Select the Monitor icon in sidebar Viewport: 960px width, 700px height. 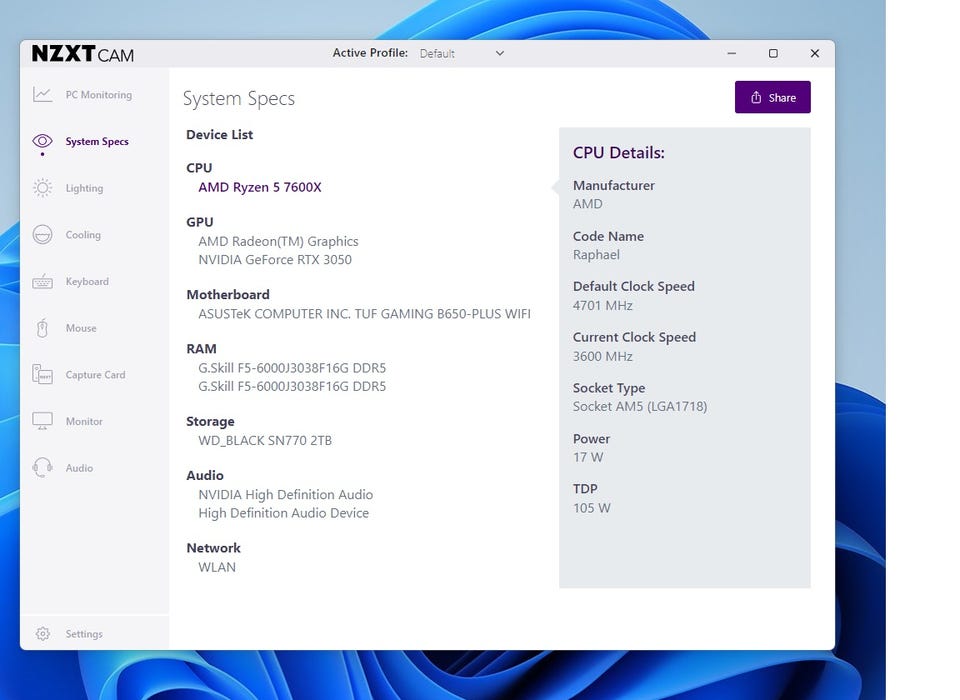[x=42, y=421]
